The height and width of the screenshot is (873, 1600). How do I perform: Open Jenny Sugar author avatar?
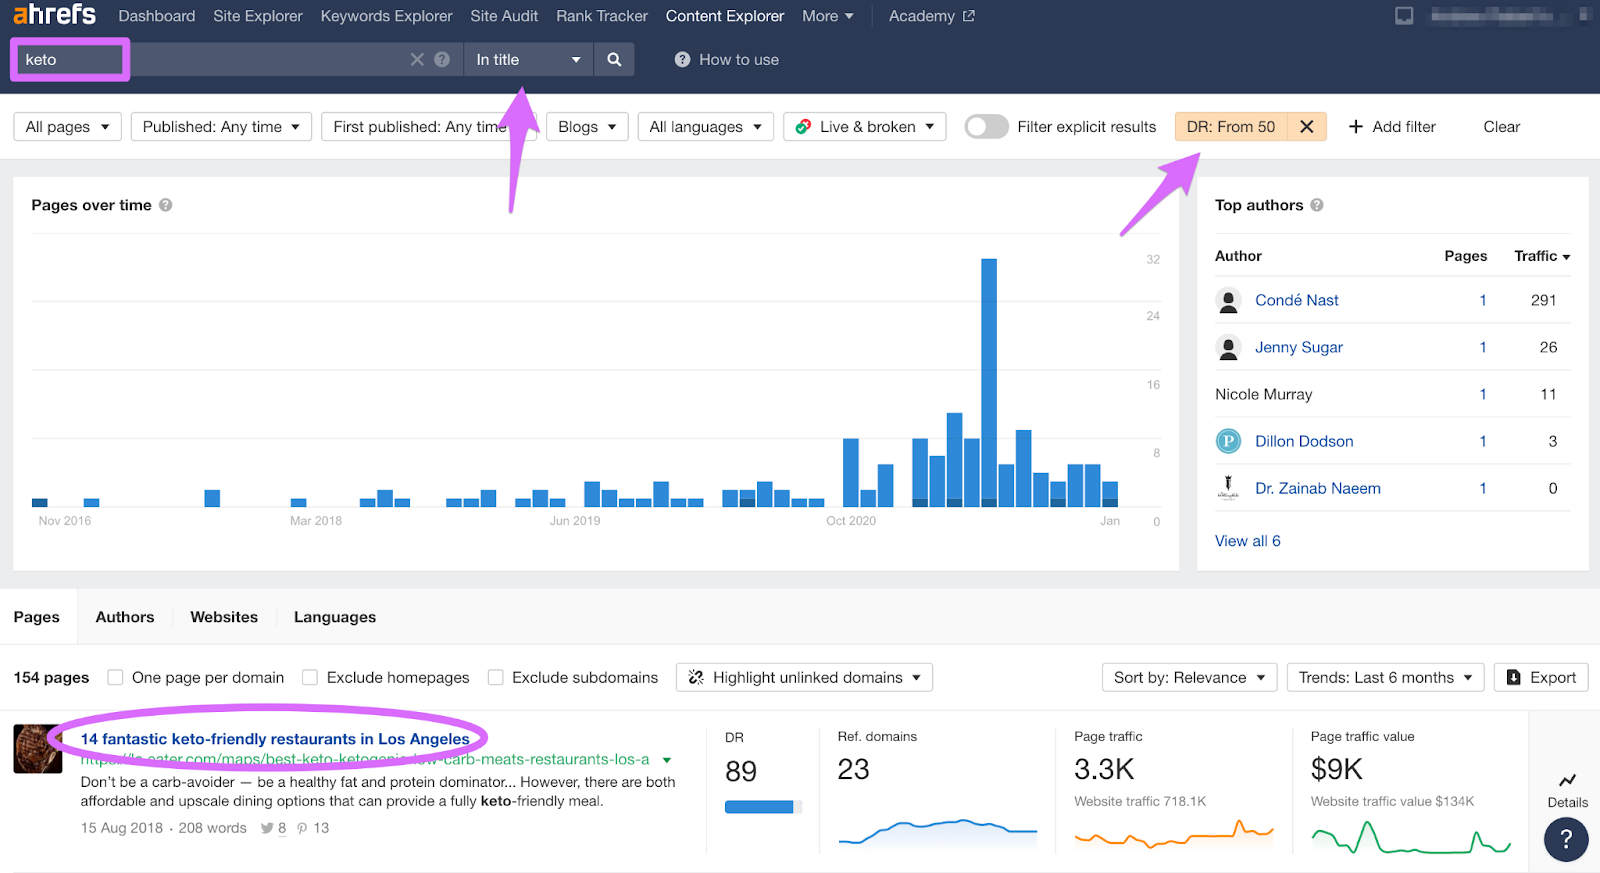tap(1228, 347)
